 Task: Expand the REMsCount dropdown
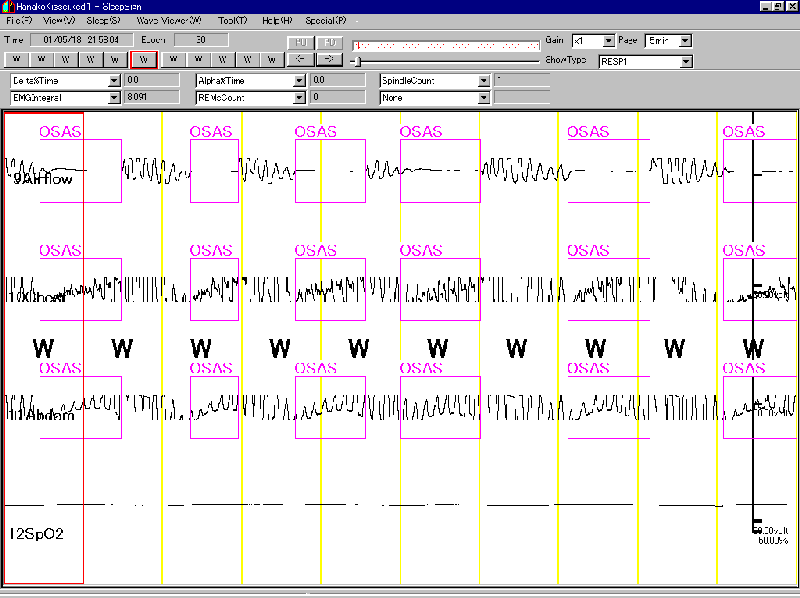click(299, 97)
